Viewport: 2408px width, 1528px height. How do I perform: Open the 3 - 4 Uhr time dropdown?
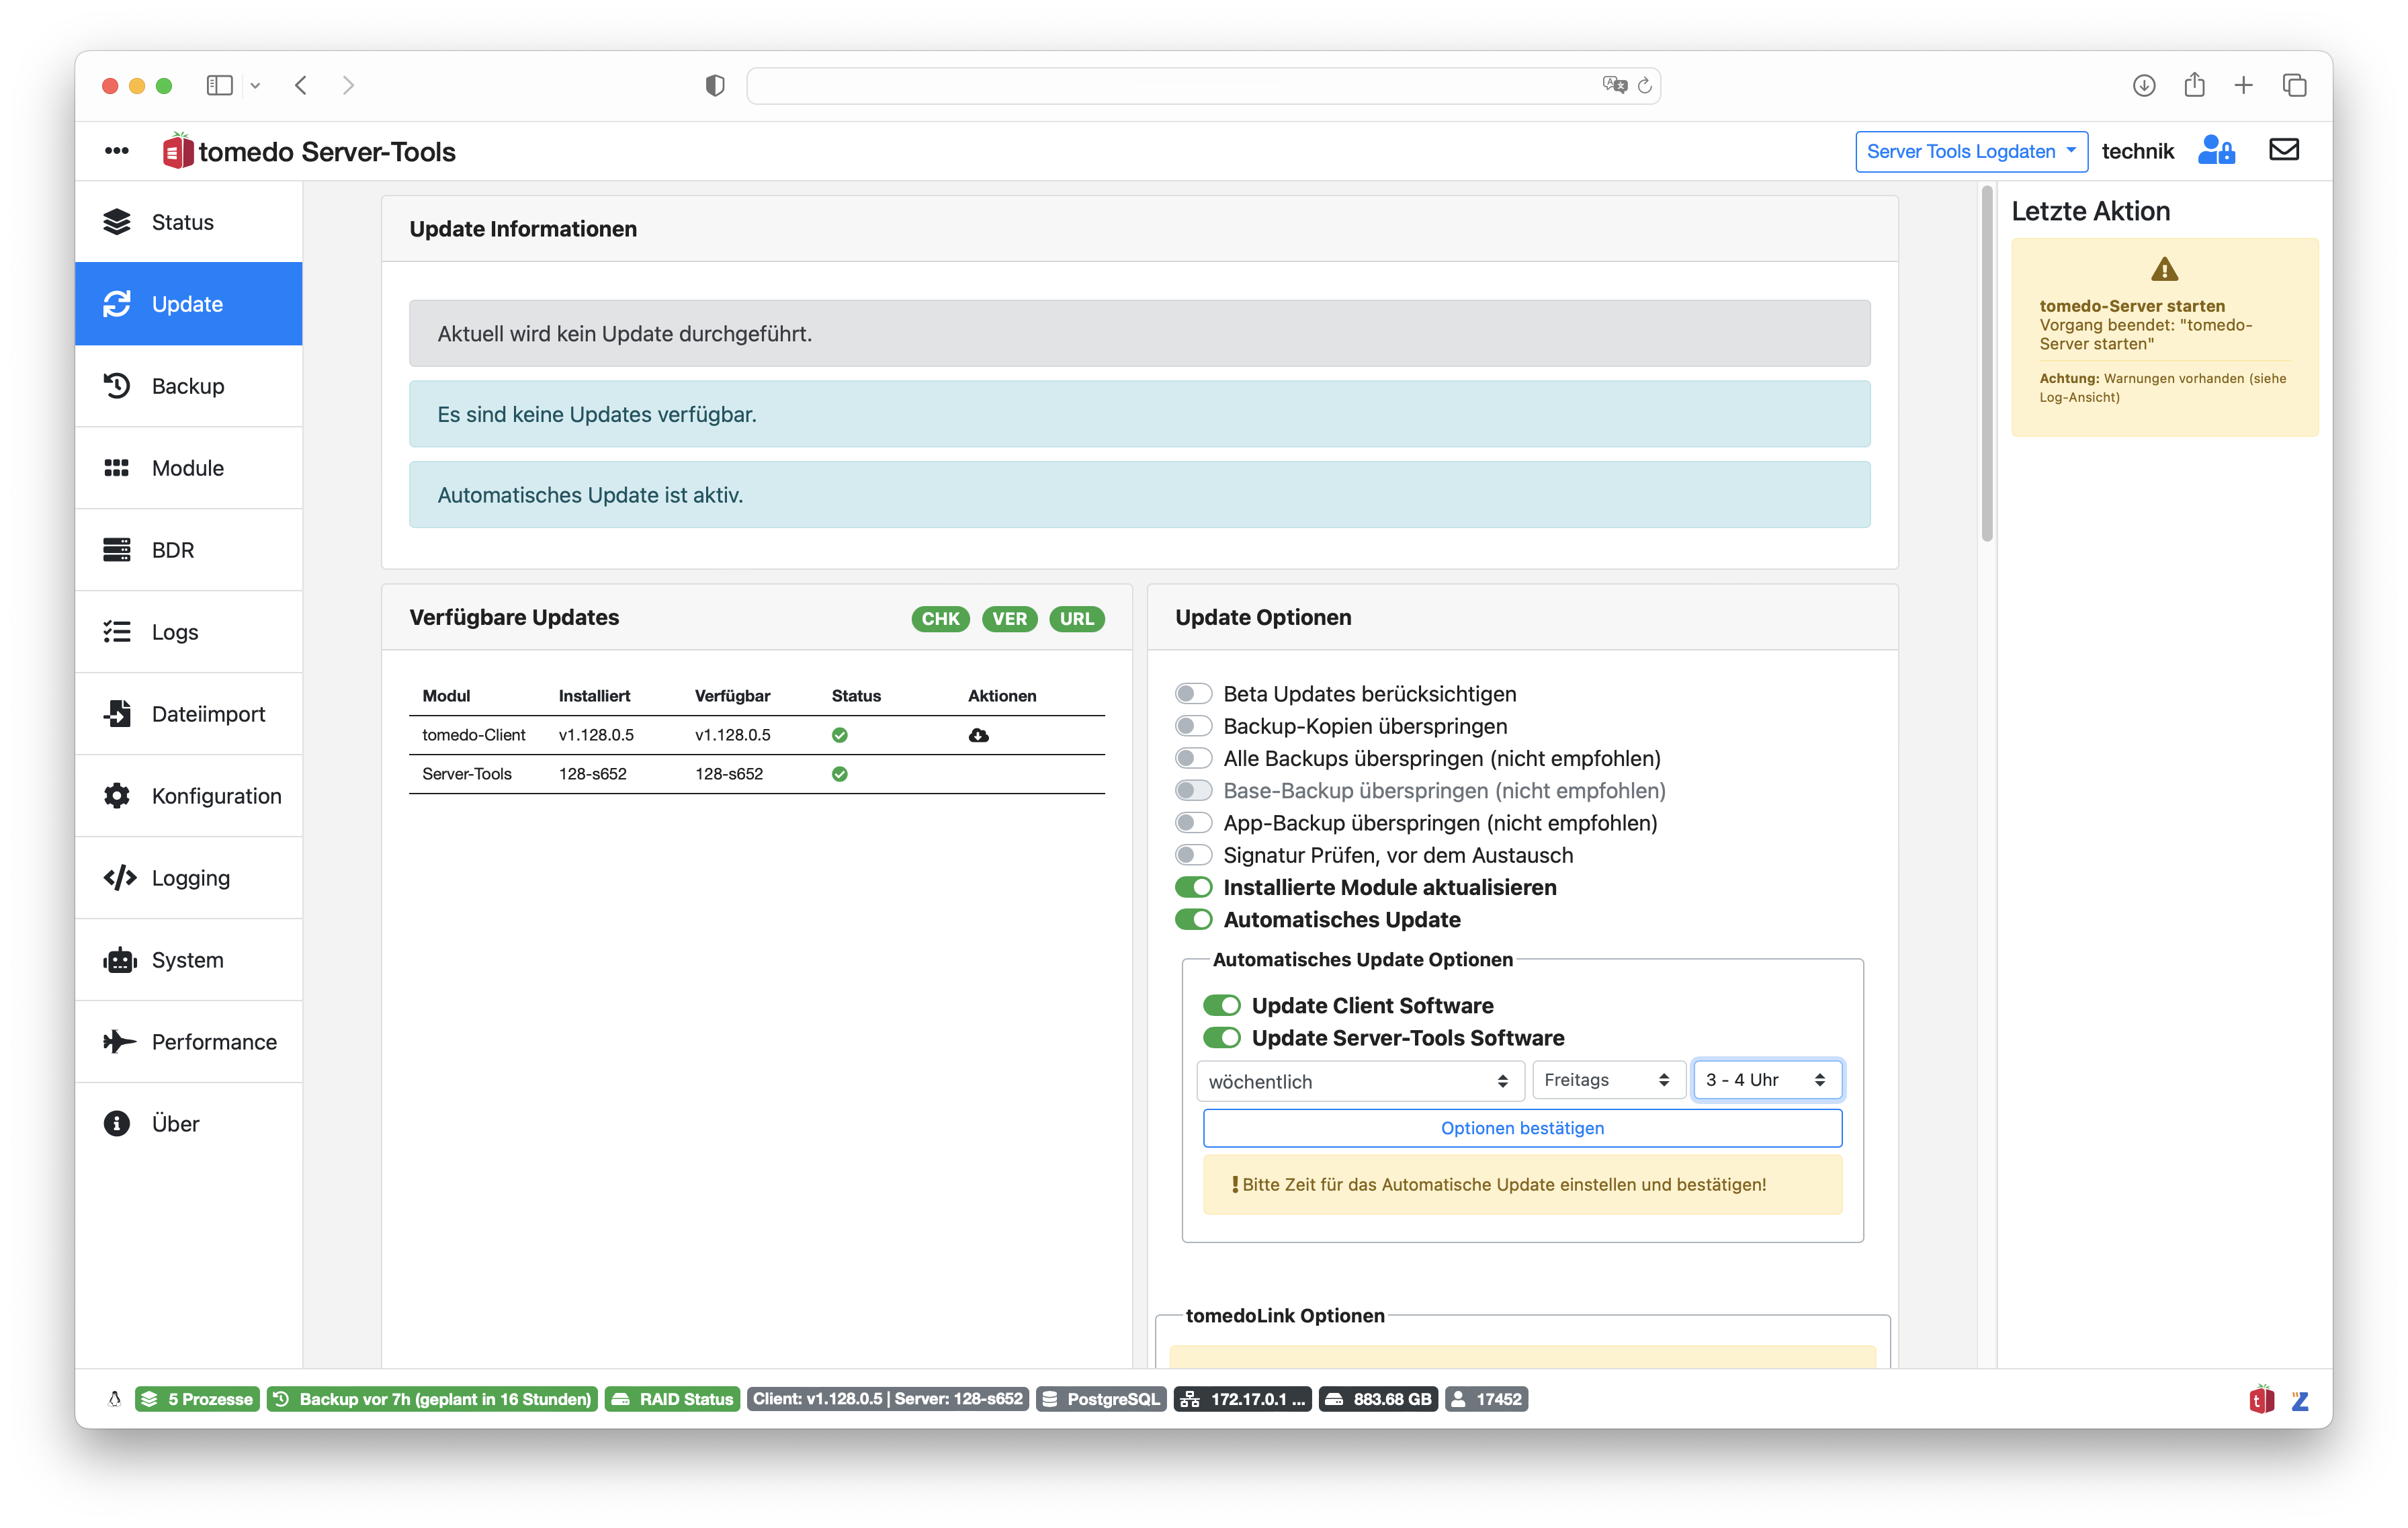pos(1767,1080)
